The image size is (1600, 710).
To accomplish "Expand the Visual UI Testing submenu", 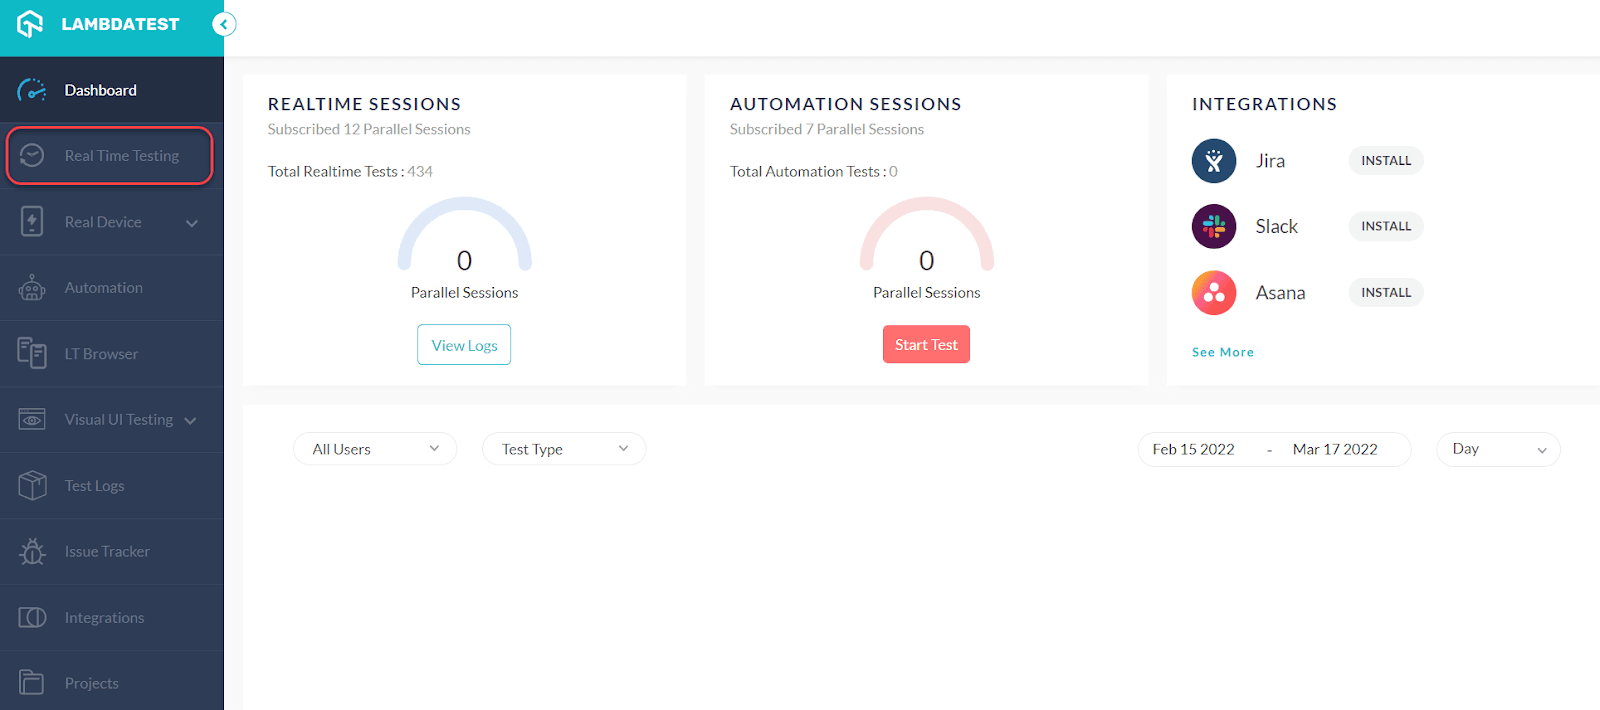I will tap(191, 421).
